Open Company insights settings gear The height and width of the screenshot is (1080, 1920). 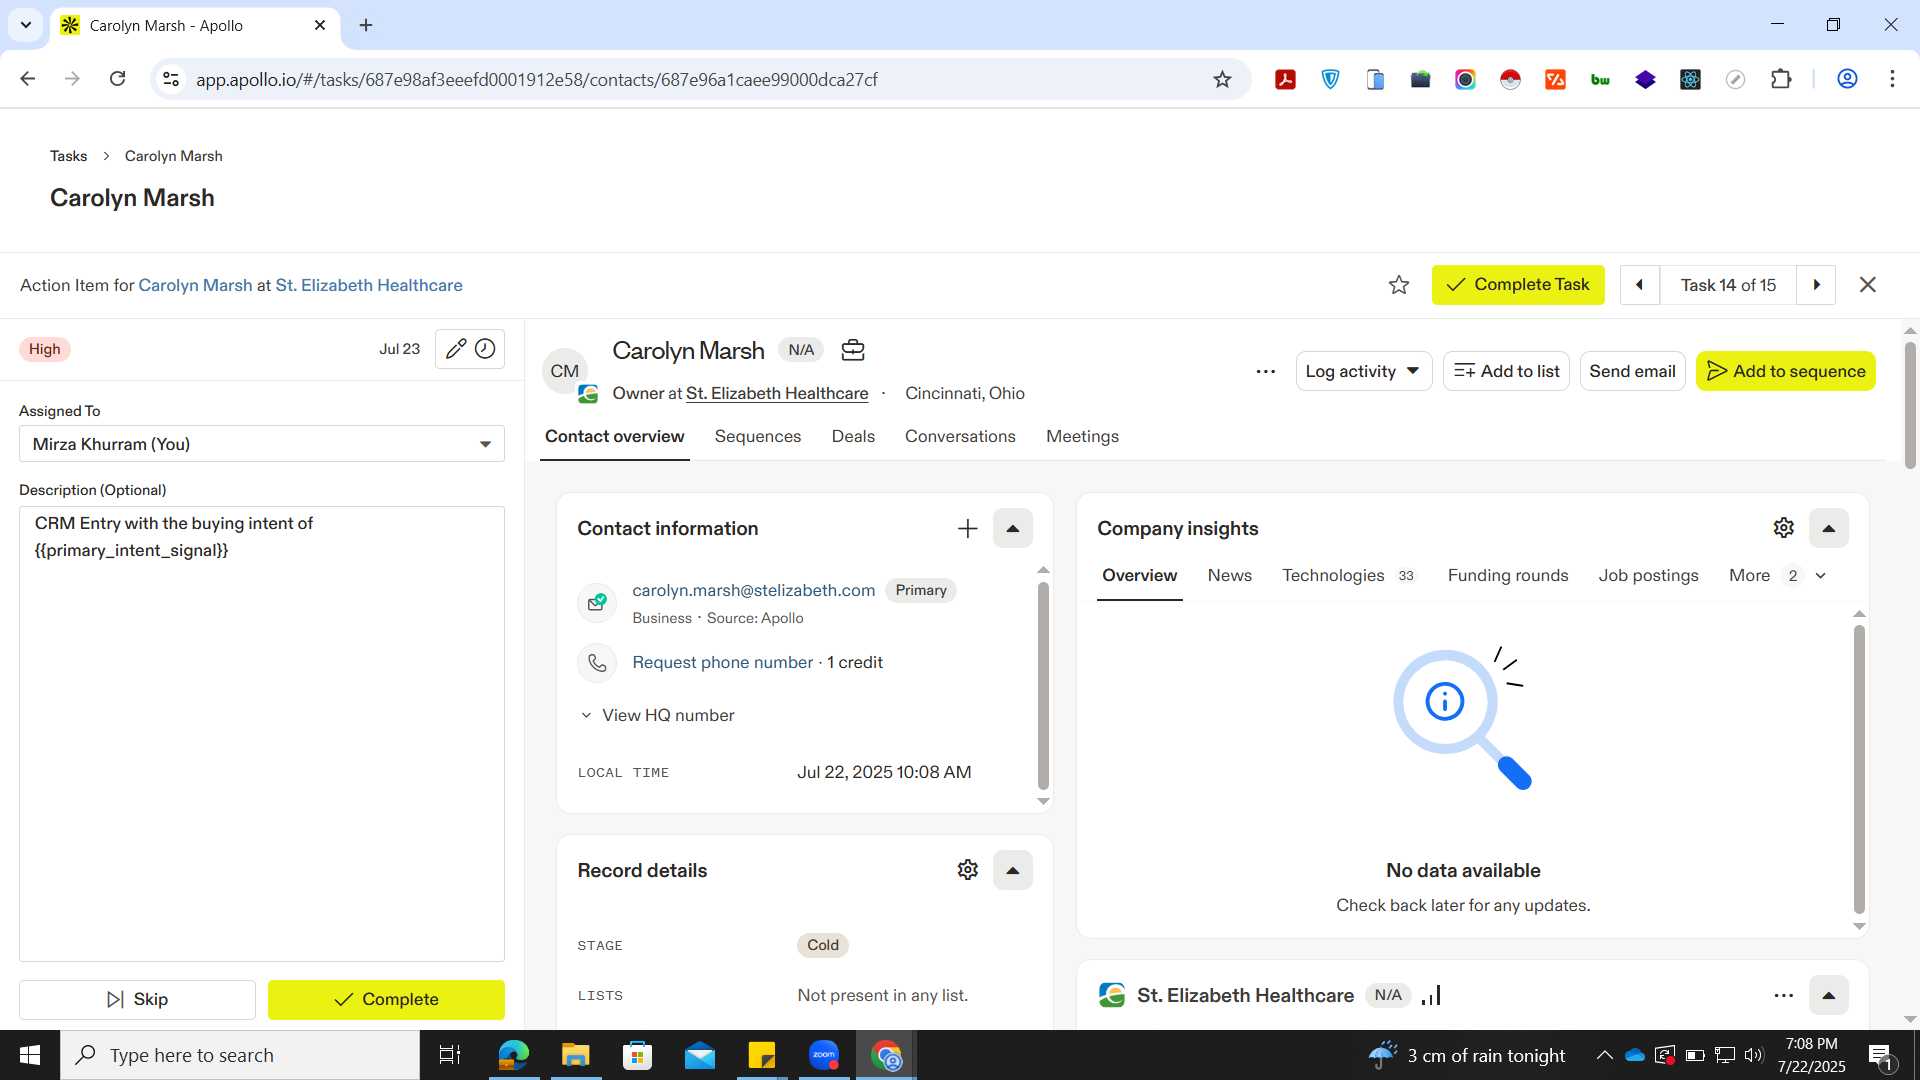point(1783,528)
